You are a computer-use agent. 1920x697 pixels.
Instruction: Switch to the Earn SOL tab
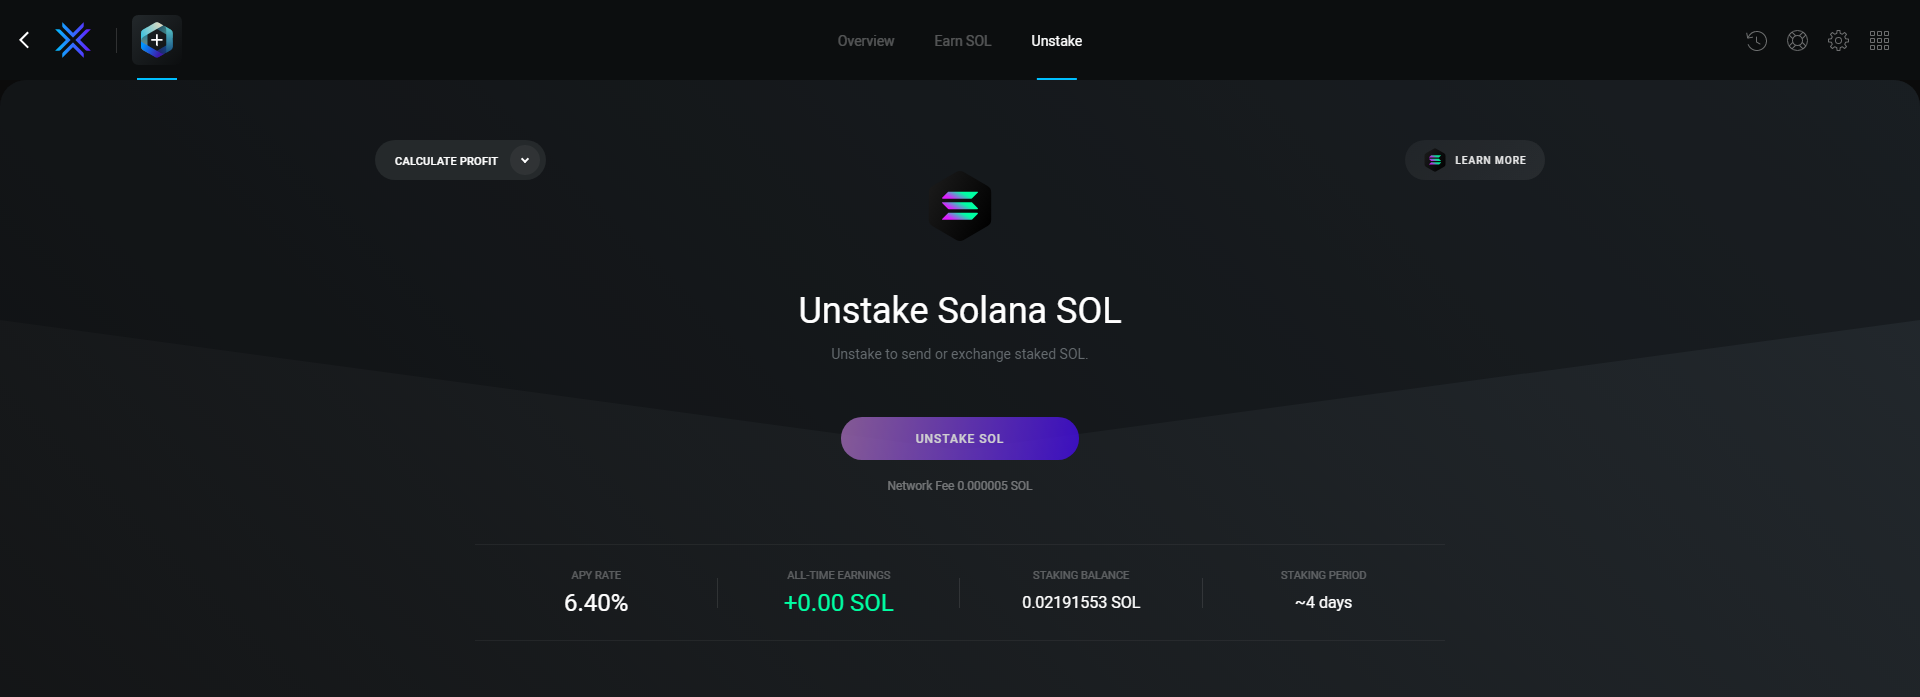pyautogui.click(x=962, y=41)
